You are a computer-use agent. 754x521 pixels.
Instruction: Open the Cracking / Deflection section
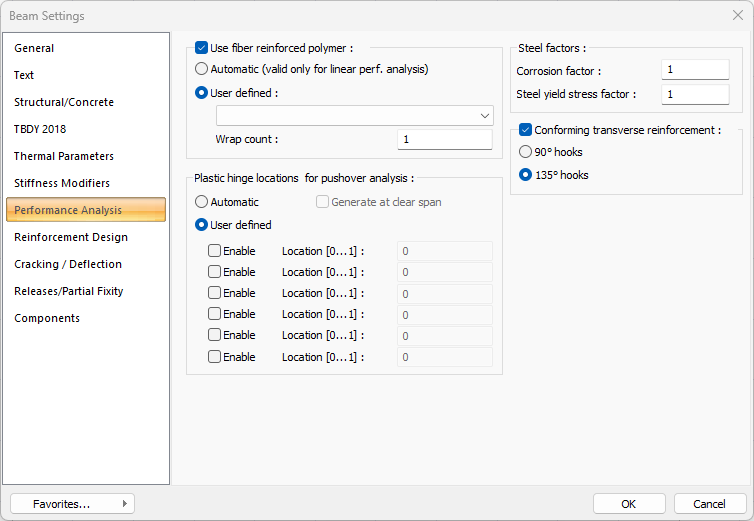point(68,264)
